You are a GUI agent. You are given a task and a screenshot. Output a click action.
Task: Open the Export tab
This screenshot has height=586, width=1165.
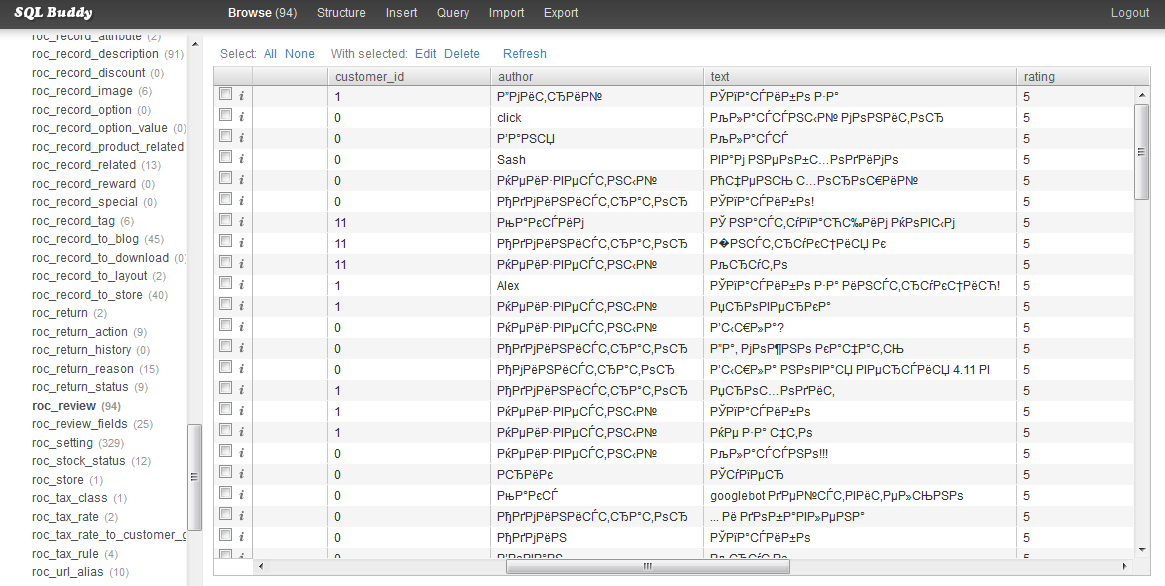pos(561,13)
